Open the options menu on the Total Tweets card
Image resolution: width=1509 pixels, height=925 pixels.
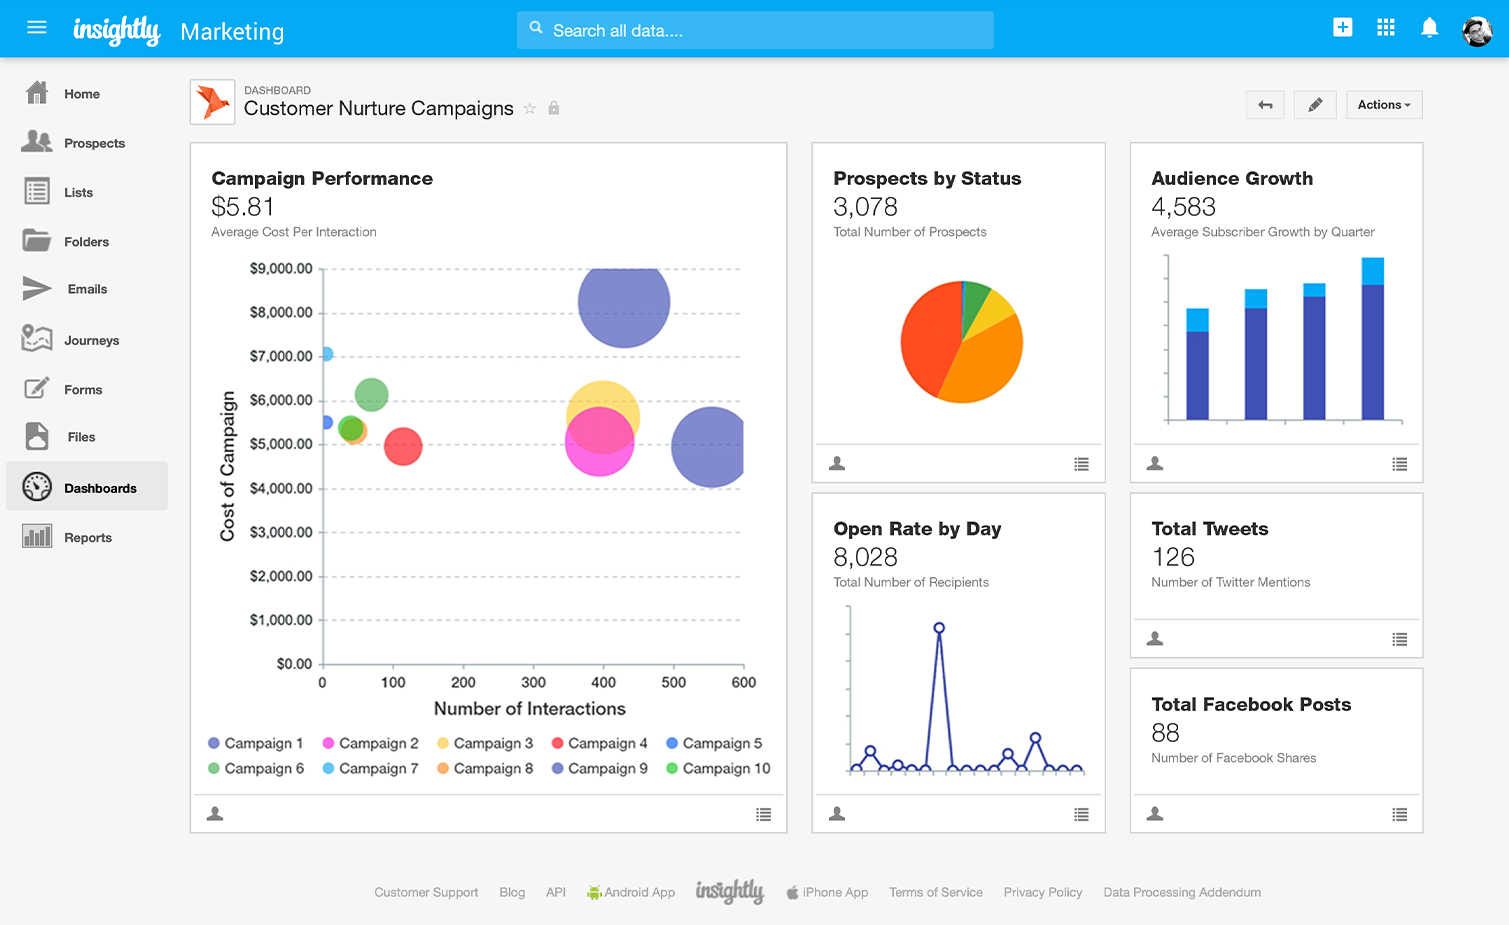[1399, 638]
